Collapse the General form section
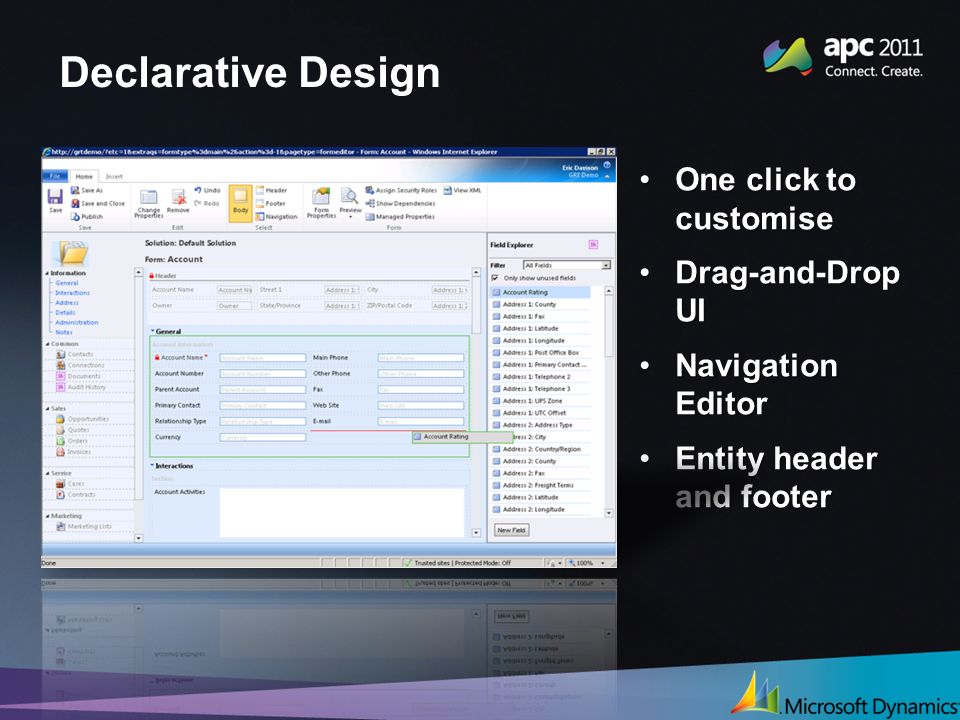The width and height of the screenshot is (960, 720). coord(153,332)
